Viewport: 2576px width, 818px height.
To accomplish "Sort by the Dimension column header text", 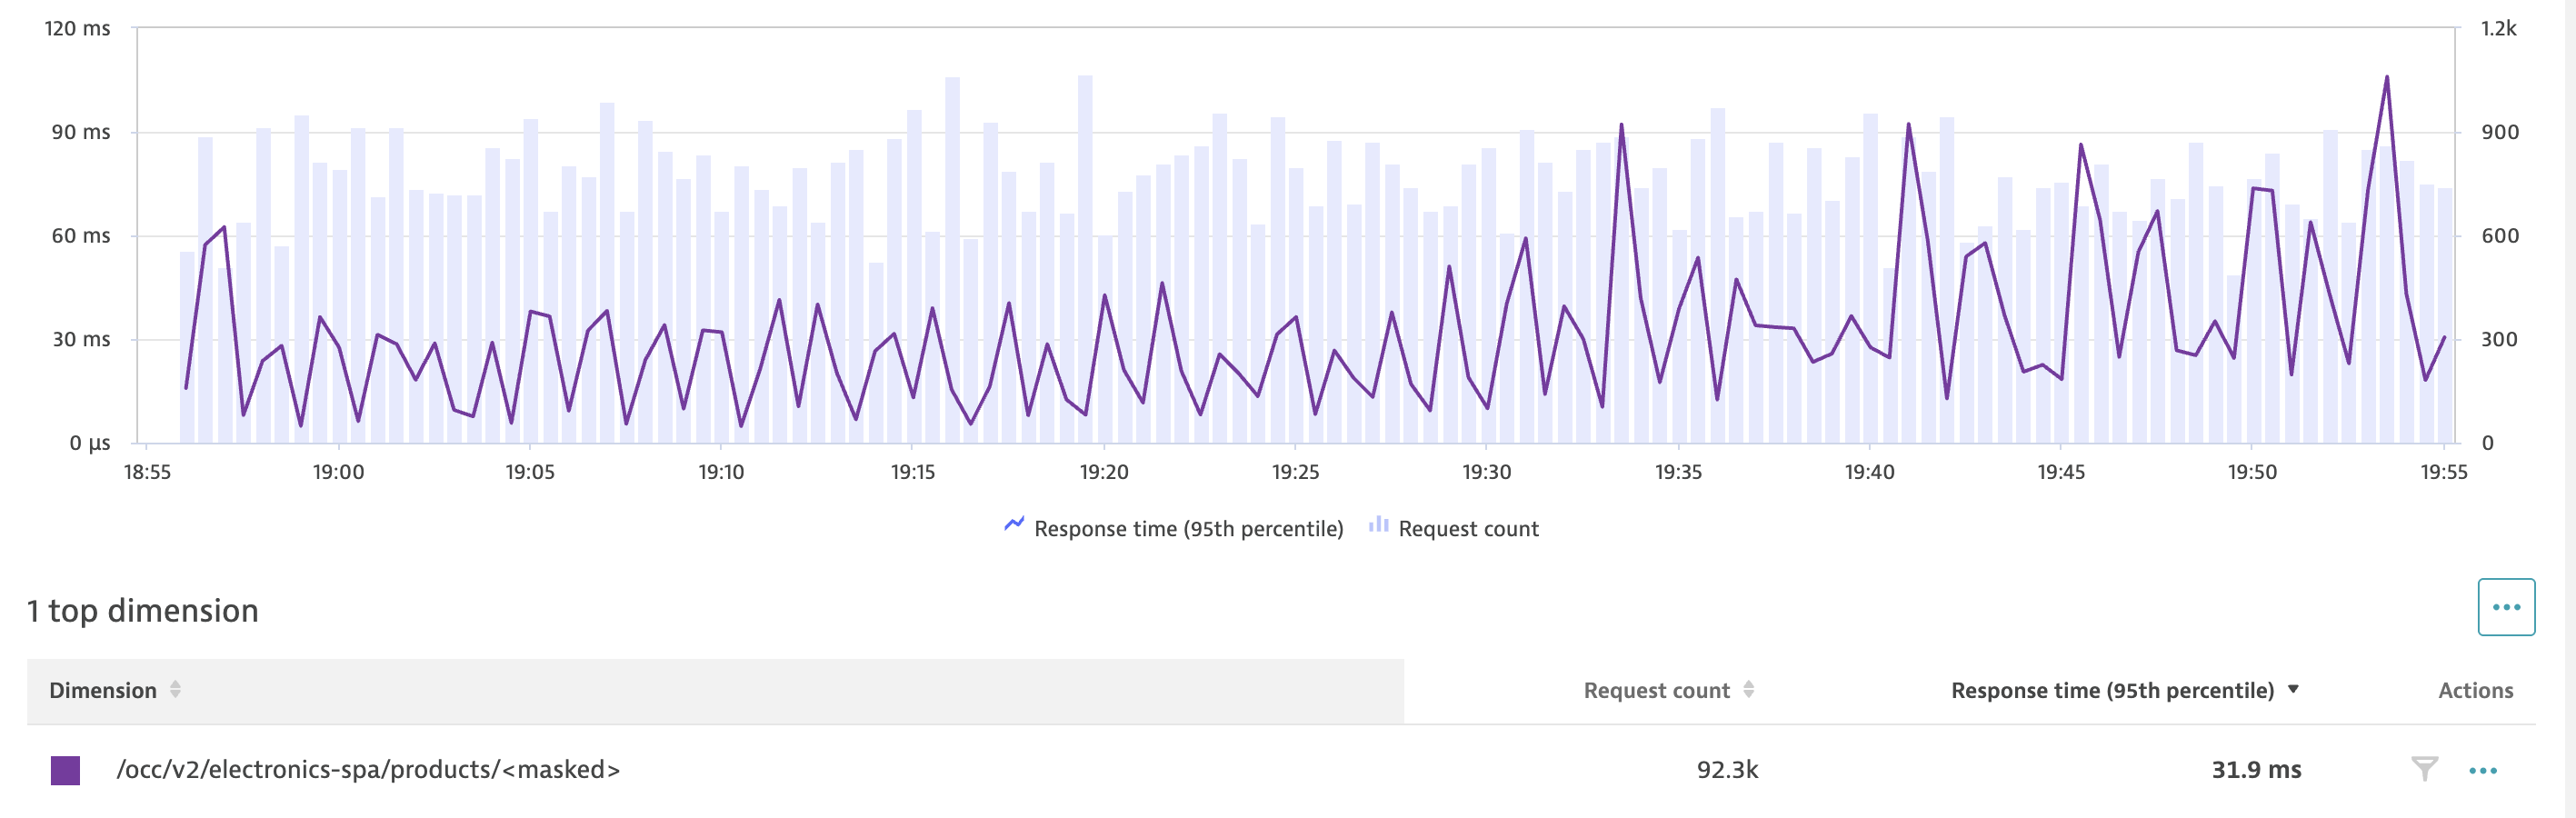I will tap(103, 690).
